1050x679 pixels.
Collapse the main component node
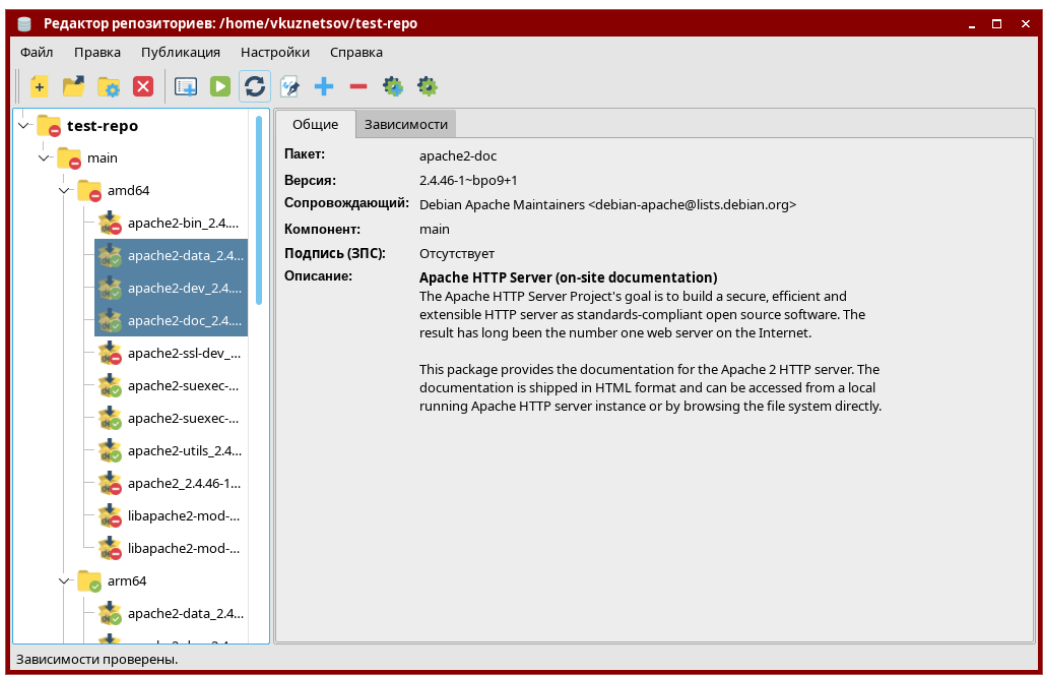44,158
